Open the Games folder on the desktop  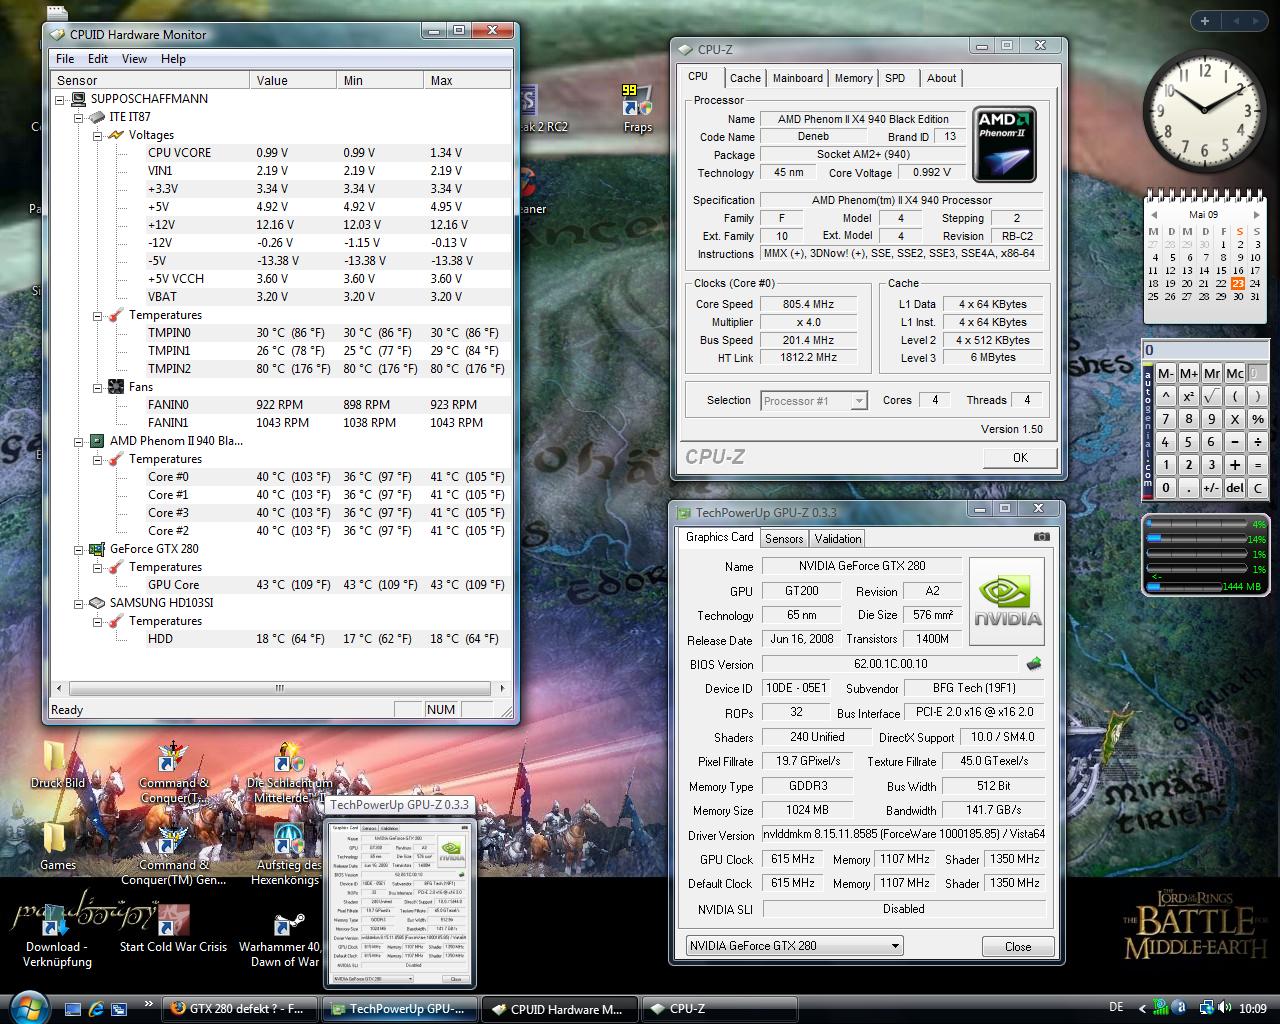(x=57, y=847)
